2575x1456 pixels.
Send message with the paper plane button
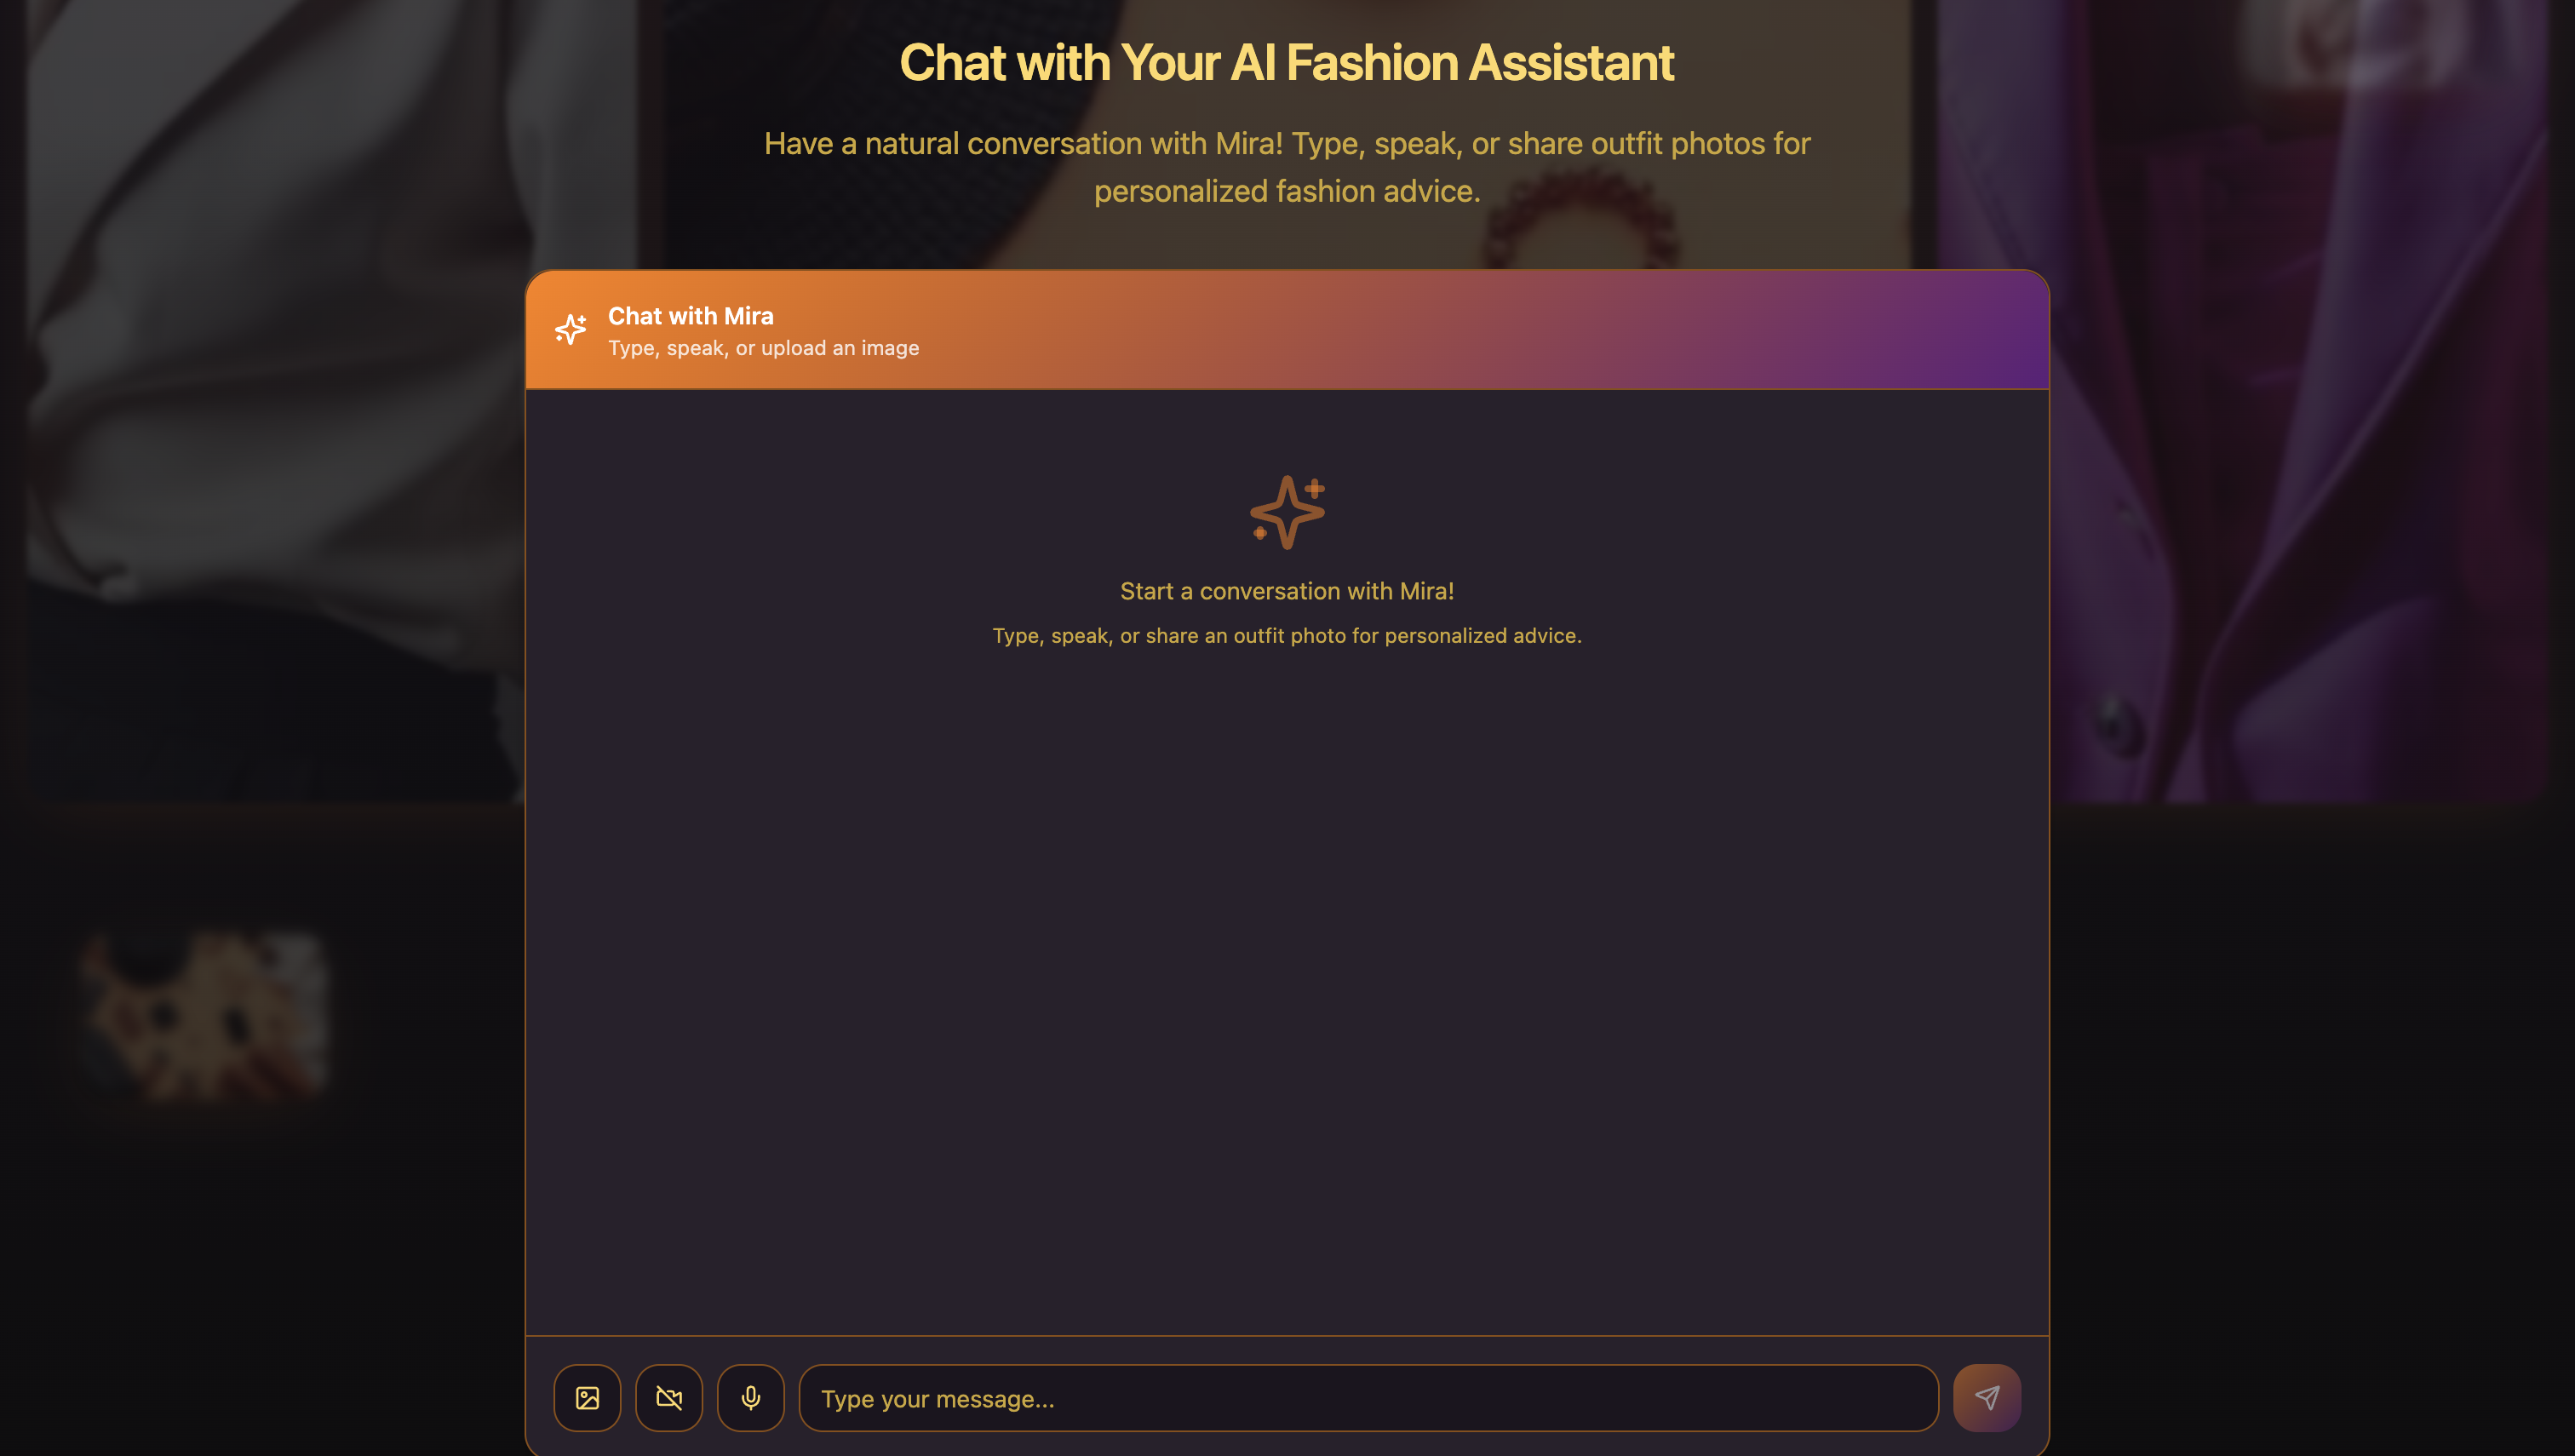coord(1986,1397)
